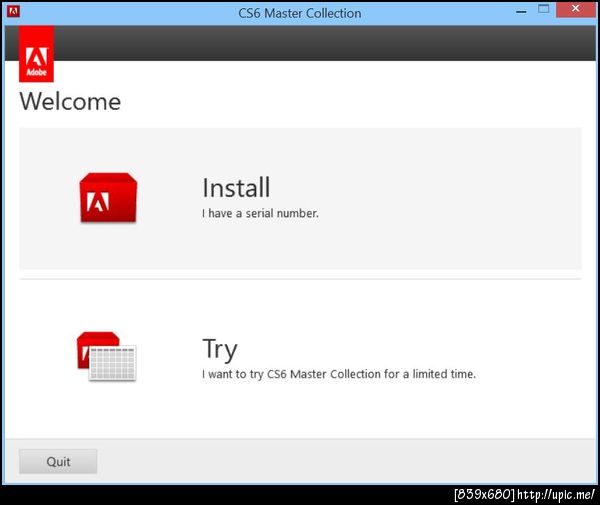Image resolution: width=600 pixels, height=505 pixels.
Task: Click the red Adobe Install box icon
Action: coord(108,197)
